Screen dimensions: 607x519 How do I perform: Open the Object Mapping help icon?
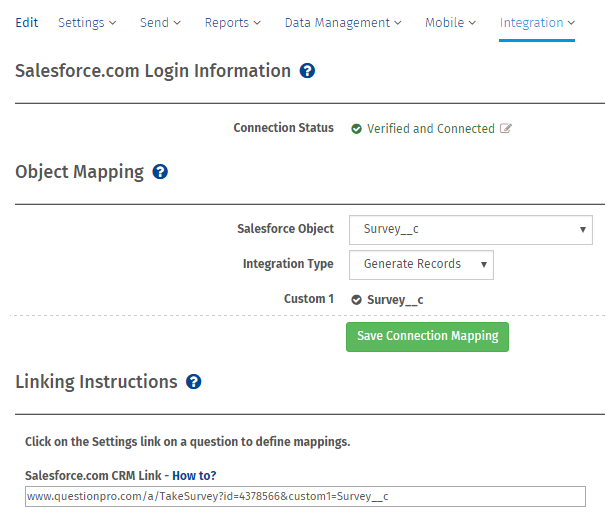coord(160,172)
